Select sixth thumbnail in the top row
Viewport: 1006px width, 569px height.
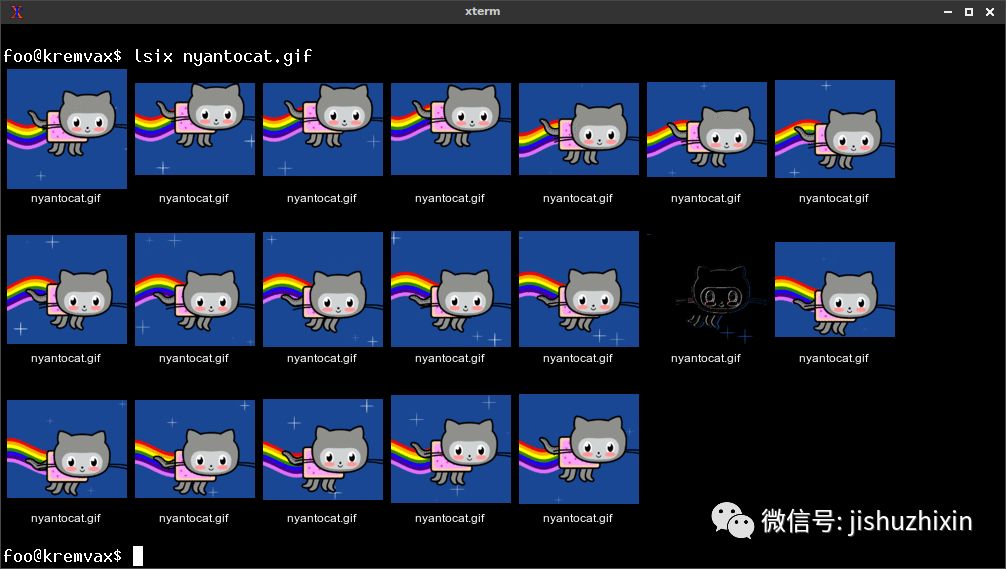click(x=707, y=129)
